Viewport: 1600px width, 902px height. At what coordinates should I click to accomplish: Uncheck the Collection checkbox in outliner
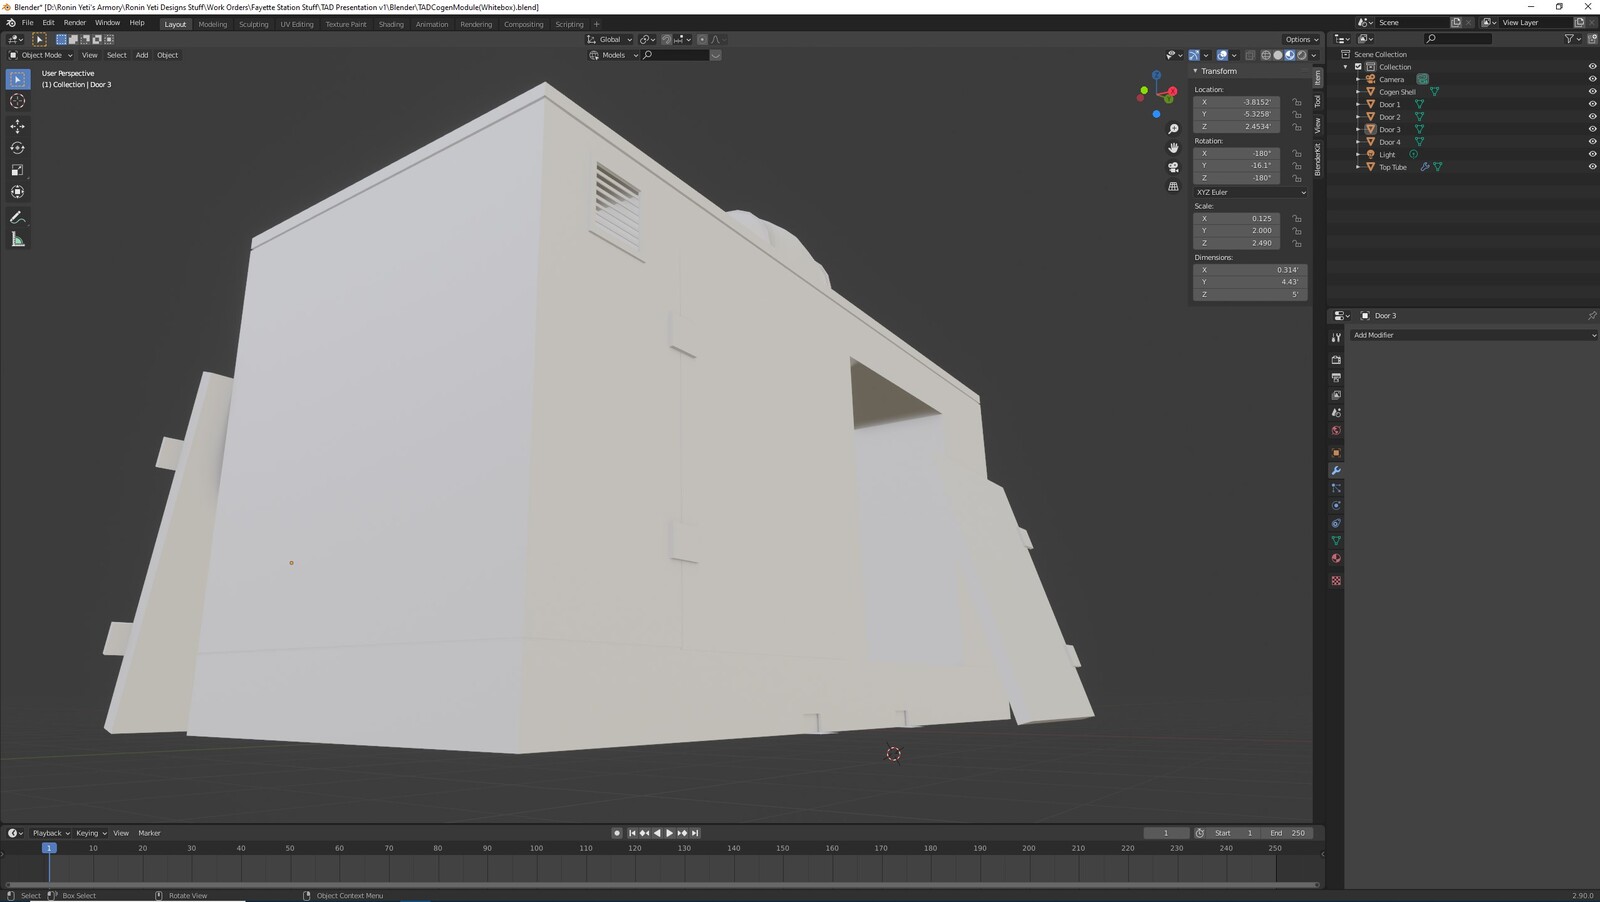[1358, 67]
